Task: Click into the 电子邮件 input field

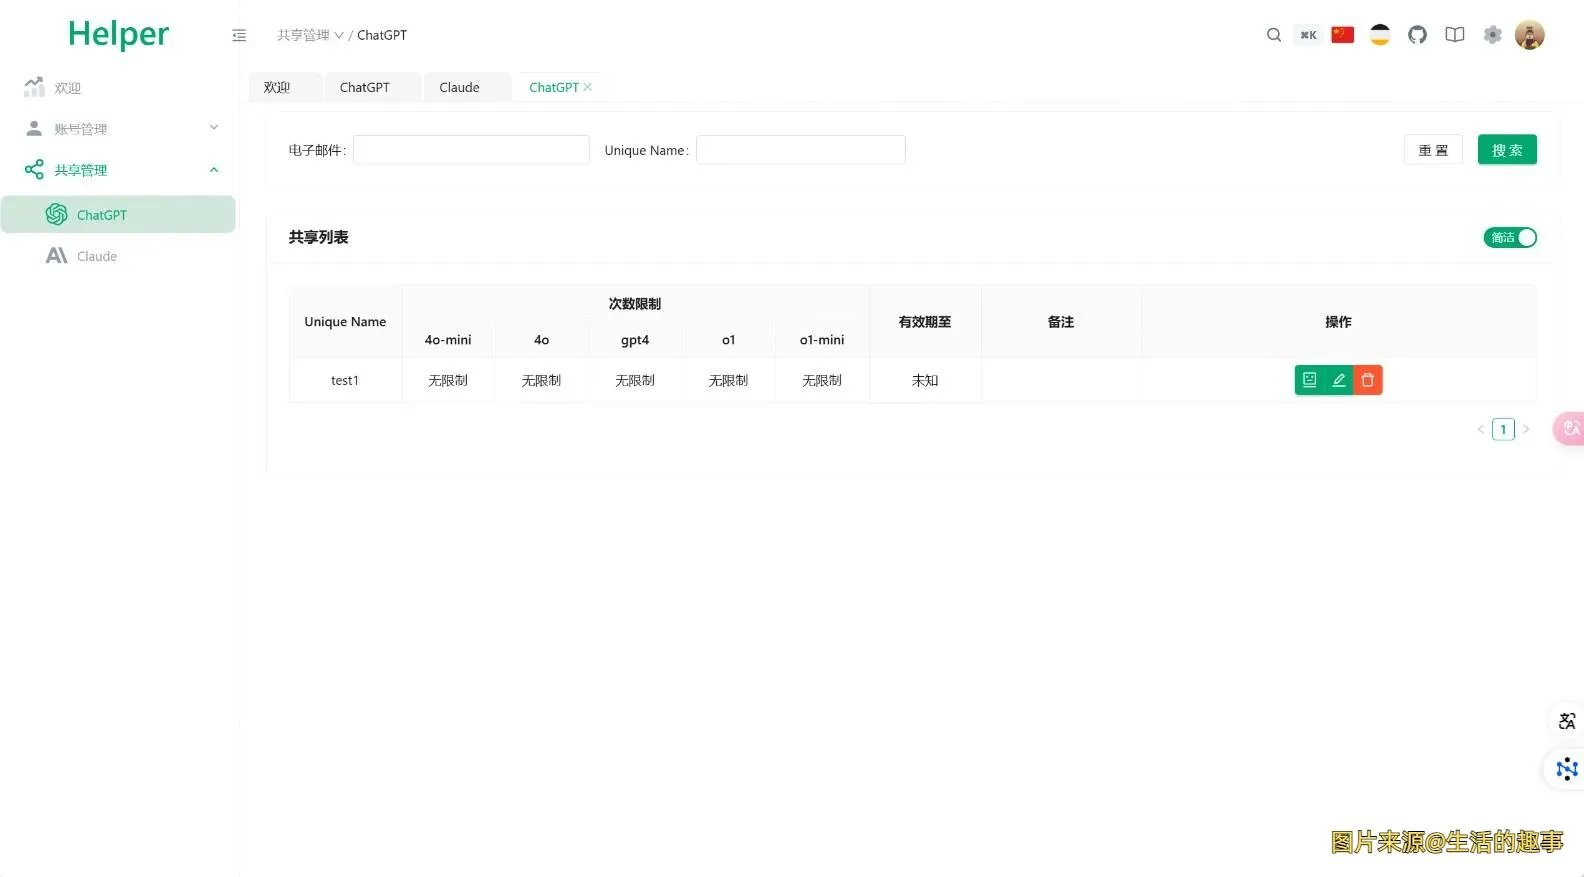Action: pos(471,150)
